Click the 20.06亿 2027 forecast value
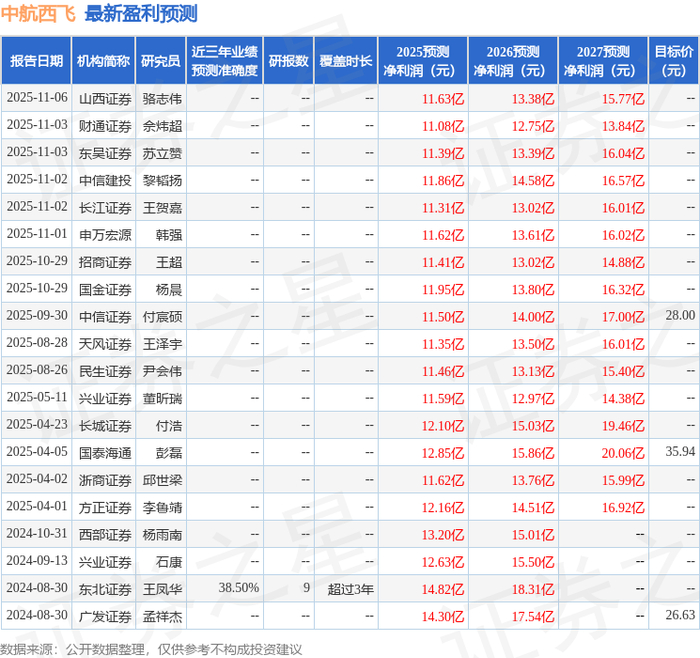Image resolution: width=700 pixels, height=658 pixels. click(623, 453)
